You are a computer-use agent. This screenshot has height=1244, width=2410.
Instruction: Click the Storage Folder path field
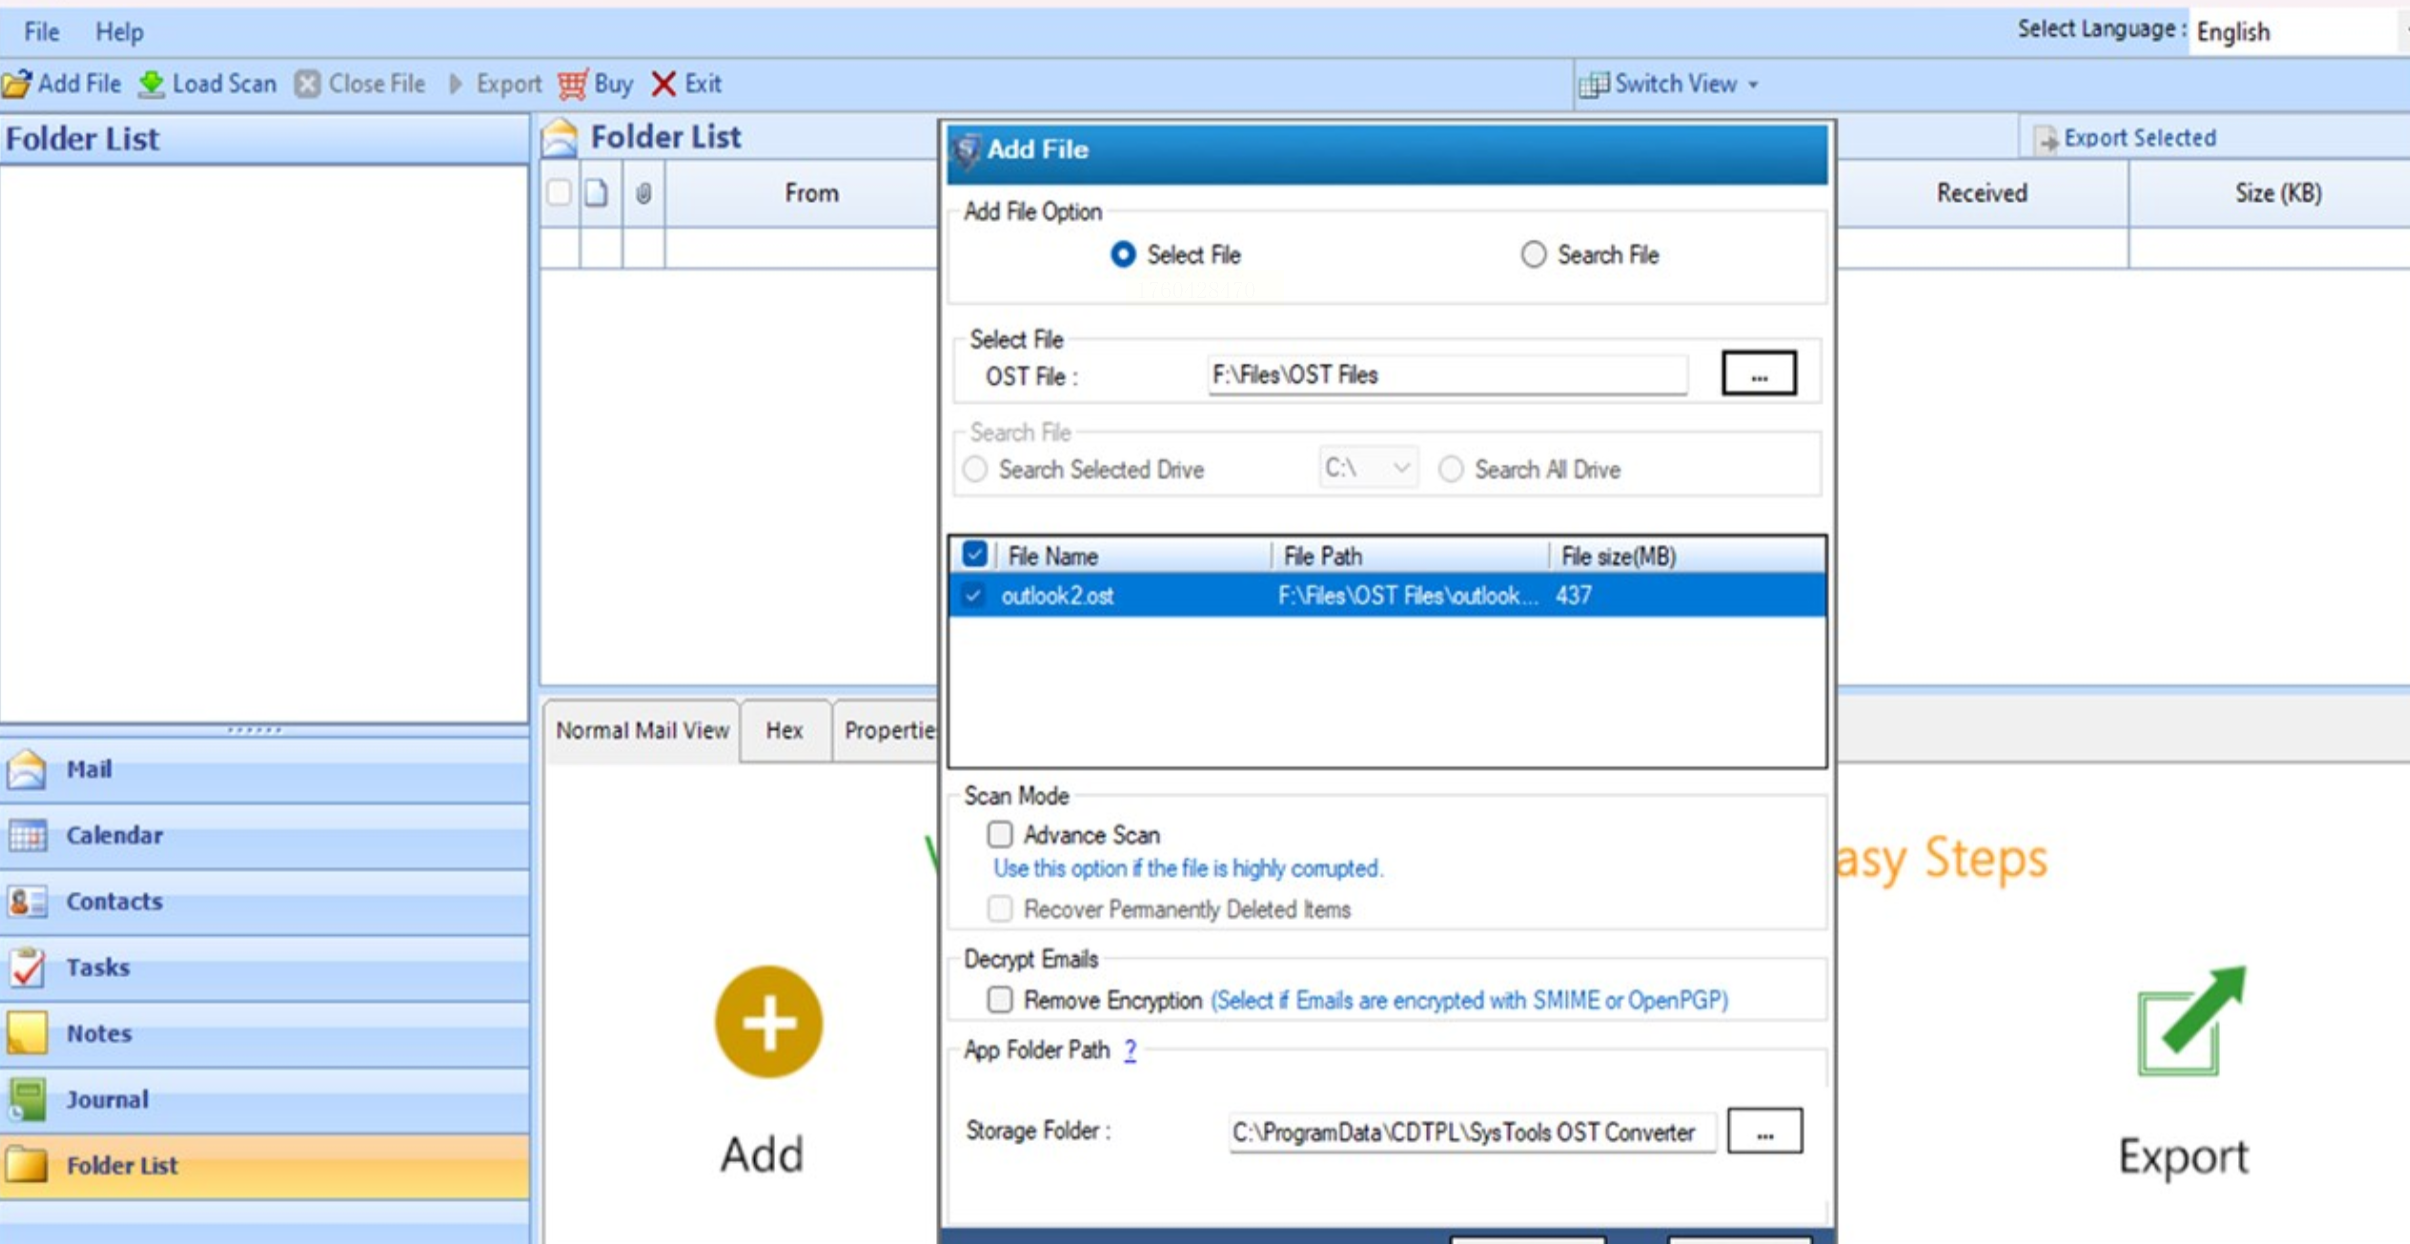point(1470,1132)
